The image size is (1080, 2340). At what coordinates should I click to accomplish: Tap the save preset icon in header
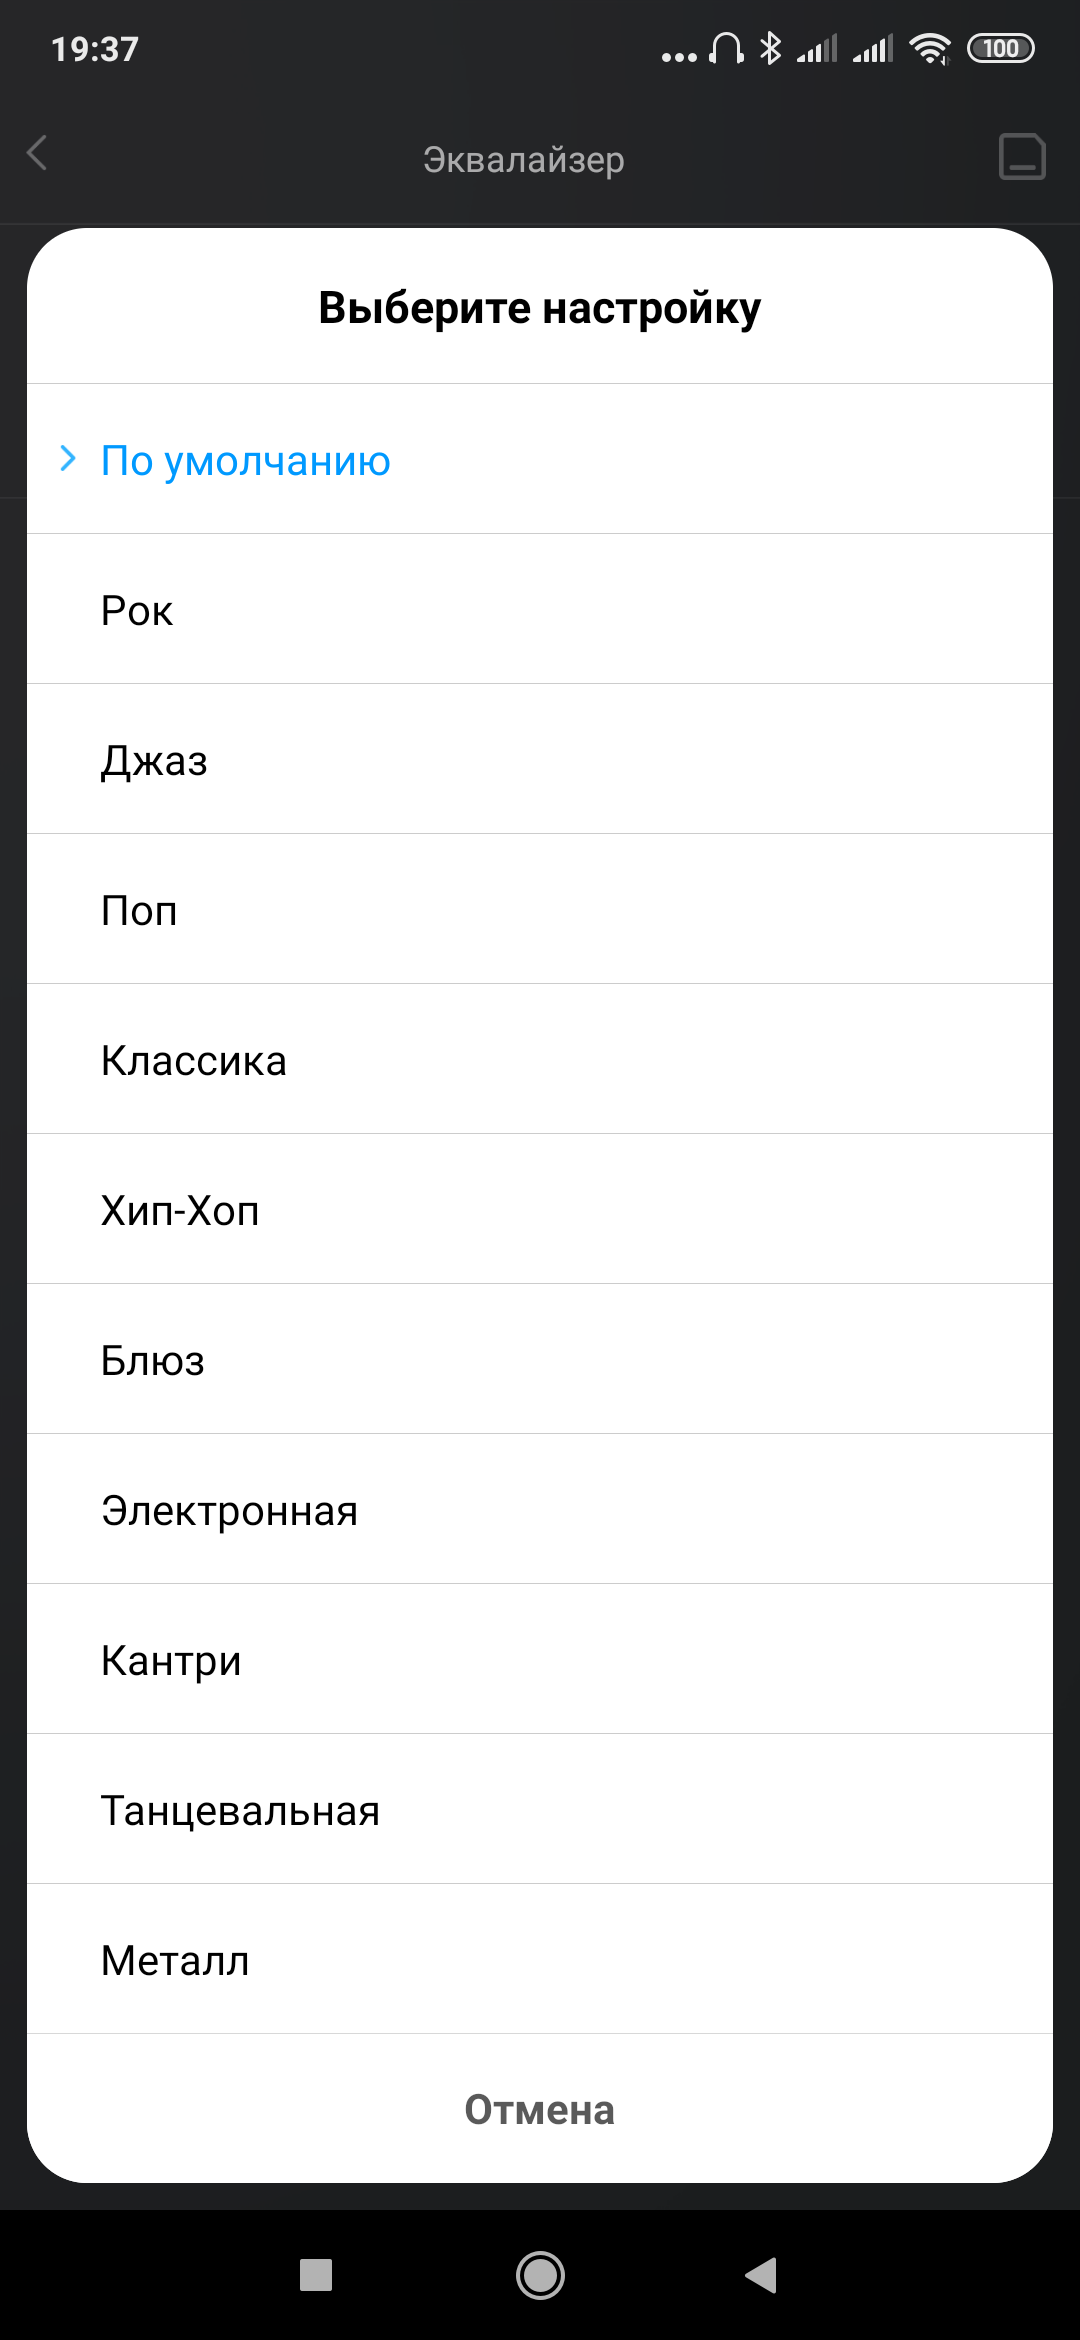pyautogui.click(x=1022, y=157)
